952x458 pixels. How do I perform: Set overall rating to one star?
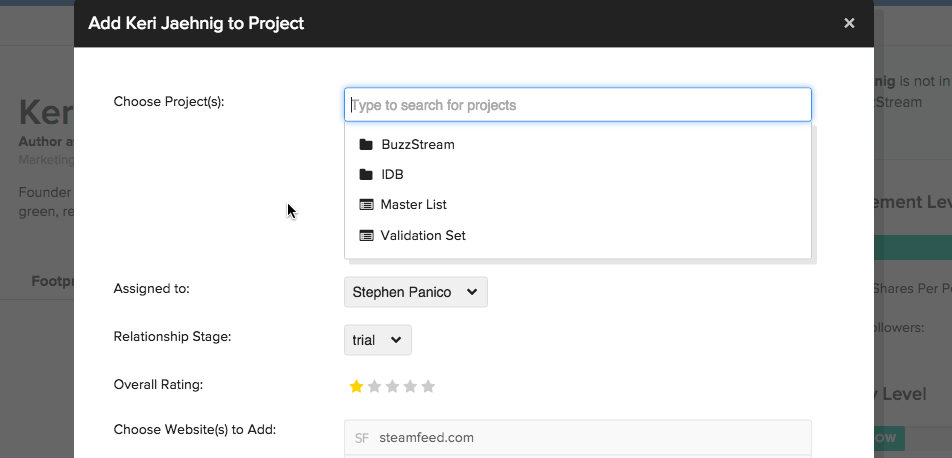point(356,386)
